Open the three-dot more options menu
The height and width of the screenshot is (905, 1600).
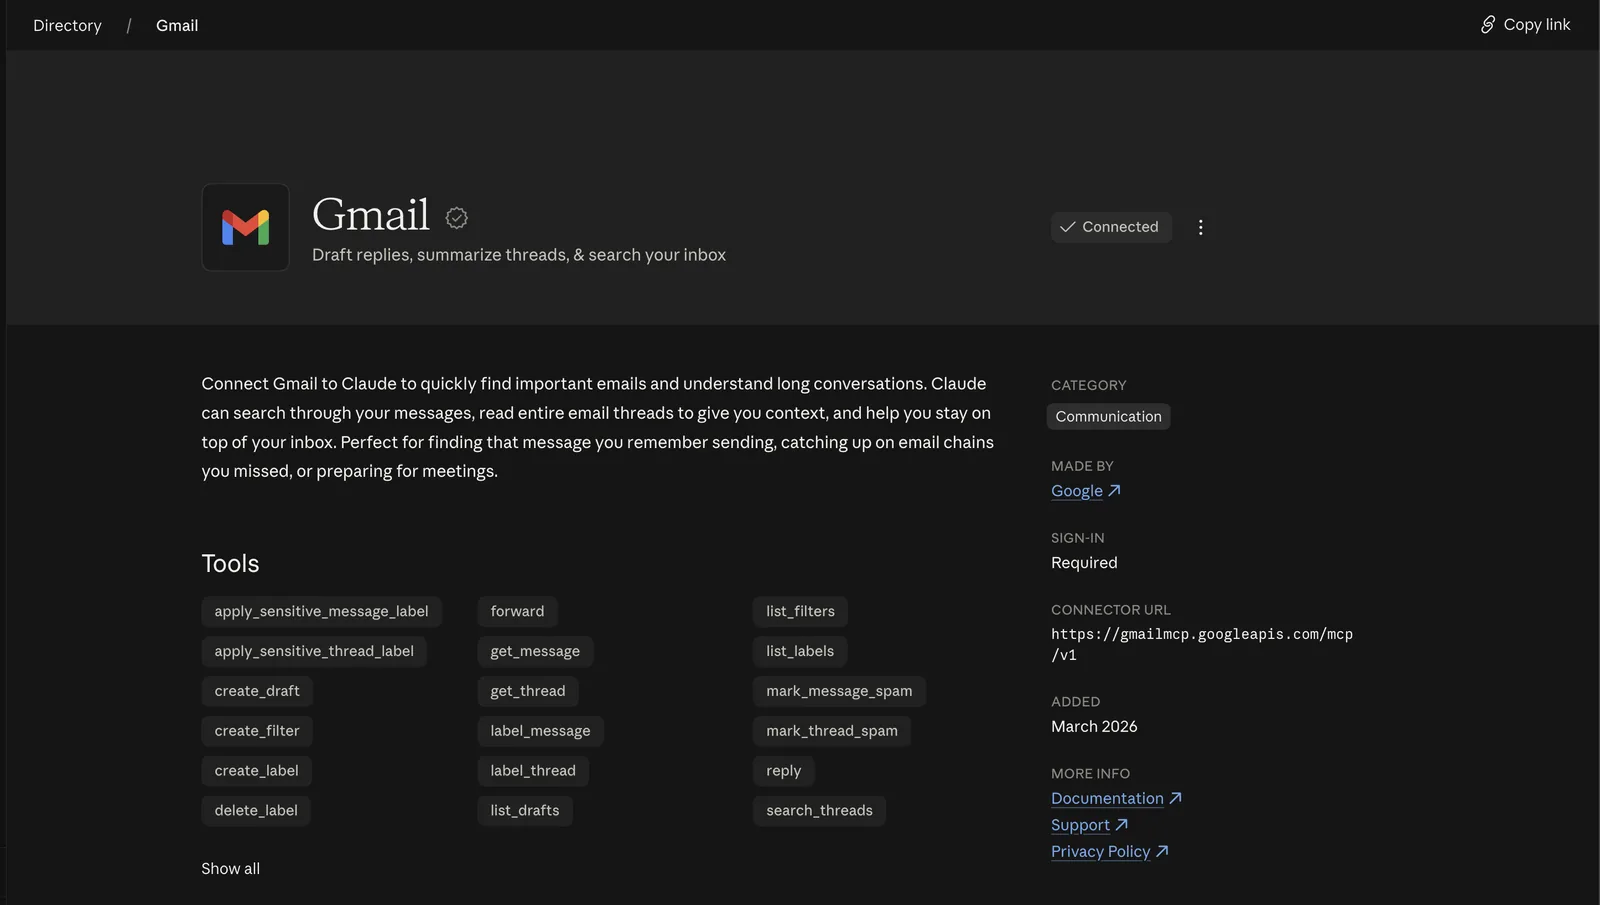click(x=1200, y=227)
